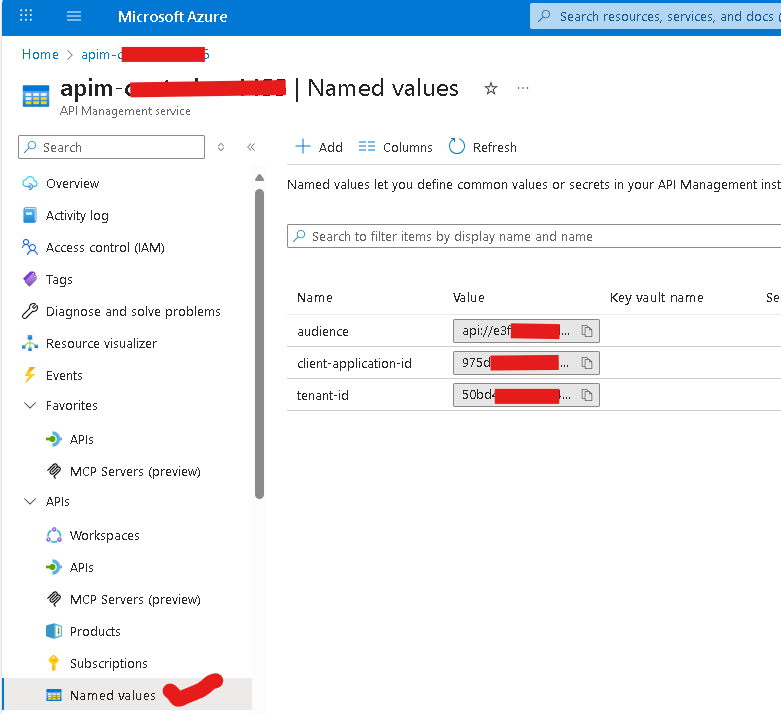The image size is (781, 714).
Task: Open Products in the sidebar
Action: point(95,631)
